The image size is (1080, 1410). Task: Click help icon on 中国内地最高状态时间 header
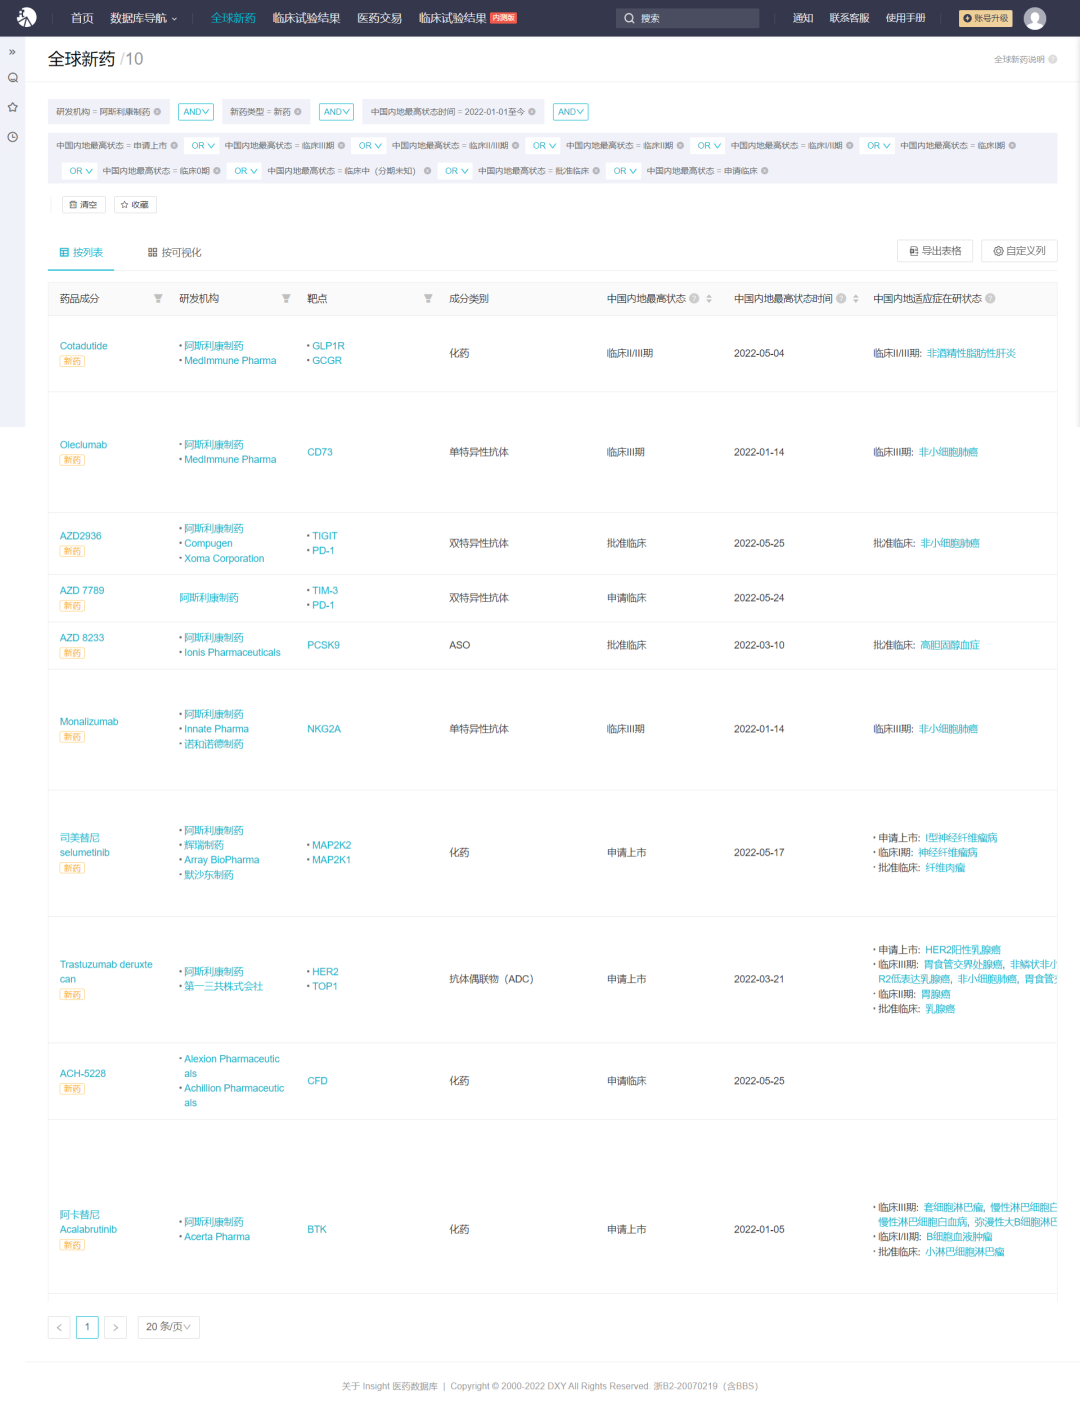point(841,299)
